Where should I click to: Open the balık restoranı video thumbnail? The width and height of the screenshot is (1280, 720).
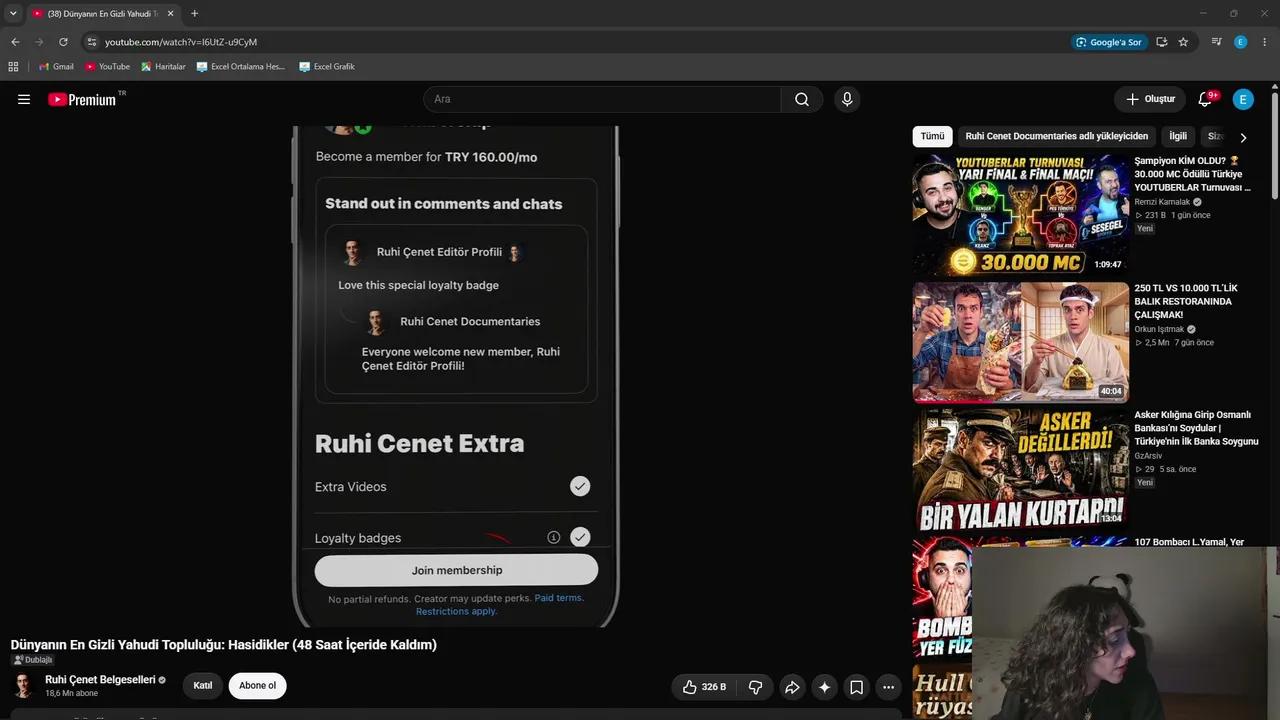click(1020, 342)
